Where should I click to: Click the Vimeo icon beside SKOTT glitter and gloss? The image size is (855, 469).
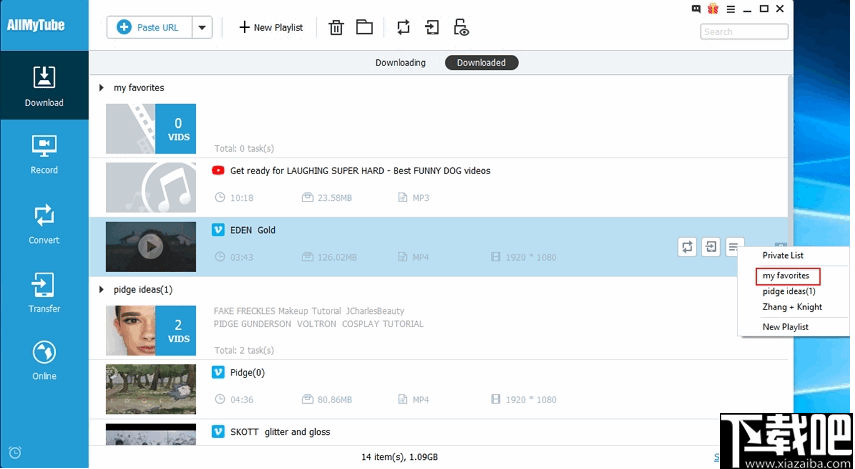click(x=218, y=432)
